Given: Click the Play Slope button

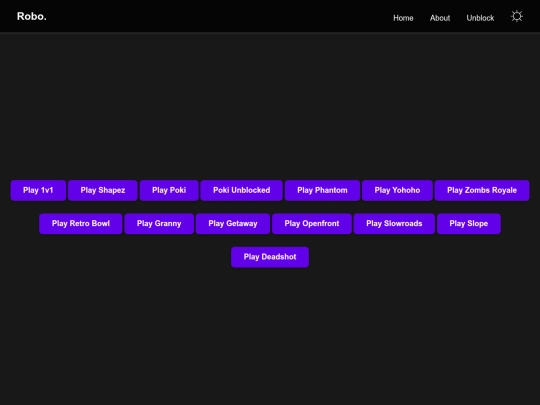Looking at the screenshot, I should tap(469, 224).
